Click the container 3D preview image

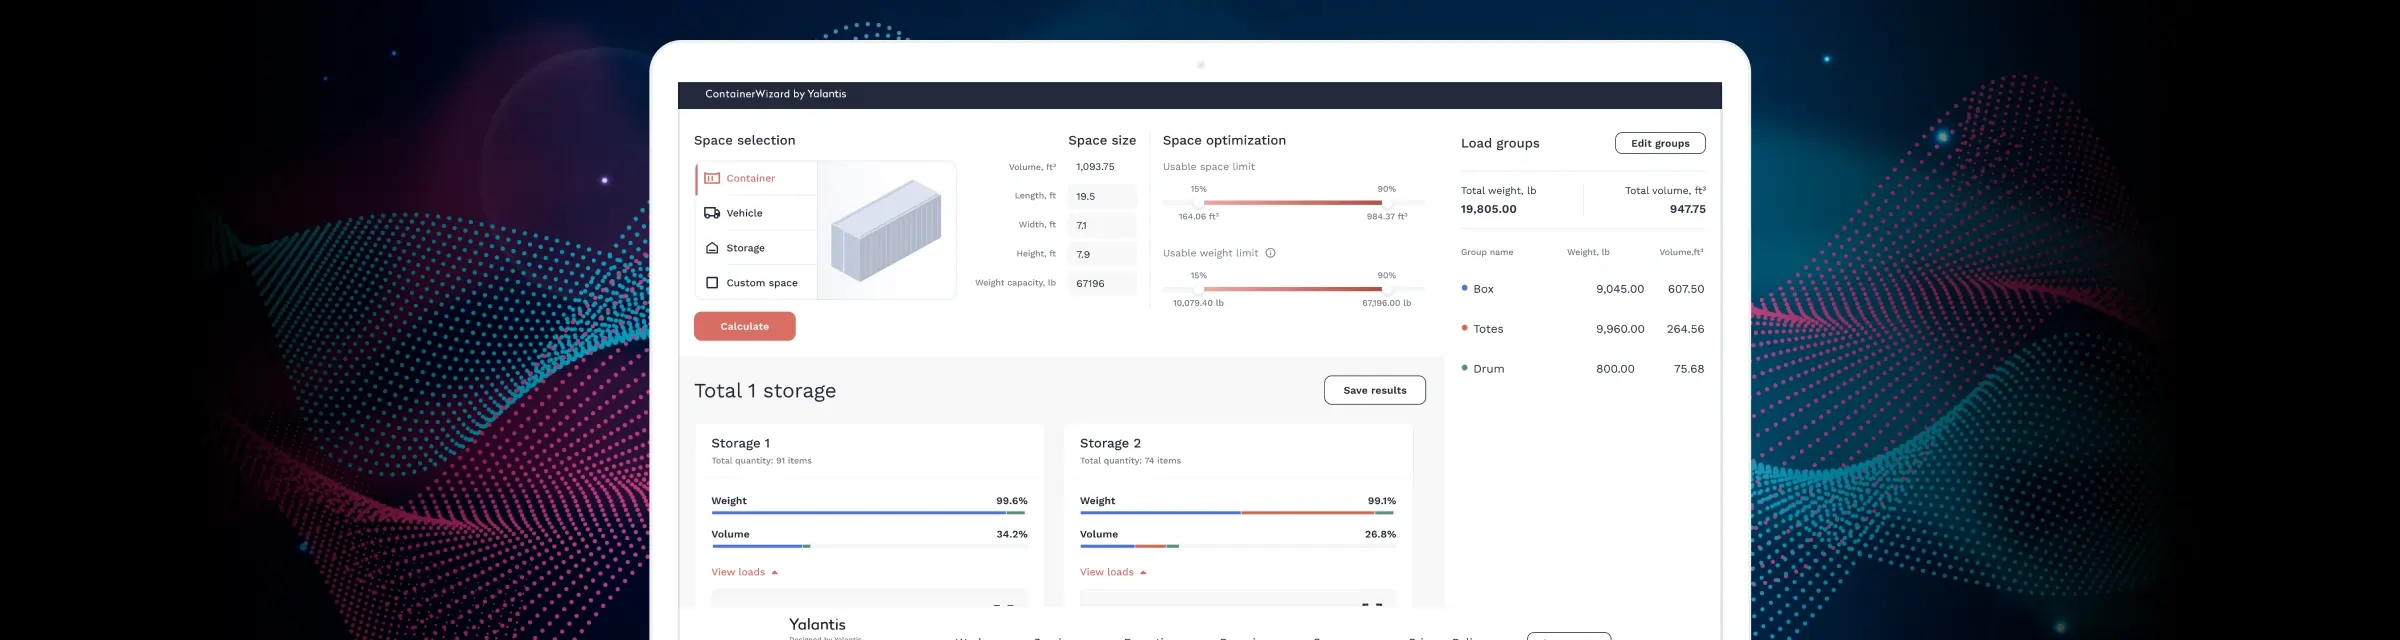(x=886, y=230)
